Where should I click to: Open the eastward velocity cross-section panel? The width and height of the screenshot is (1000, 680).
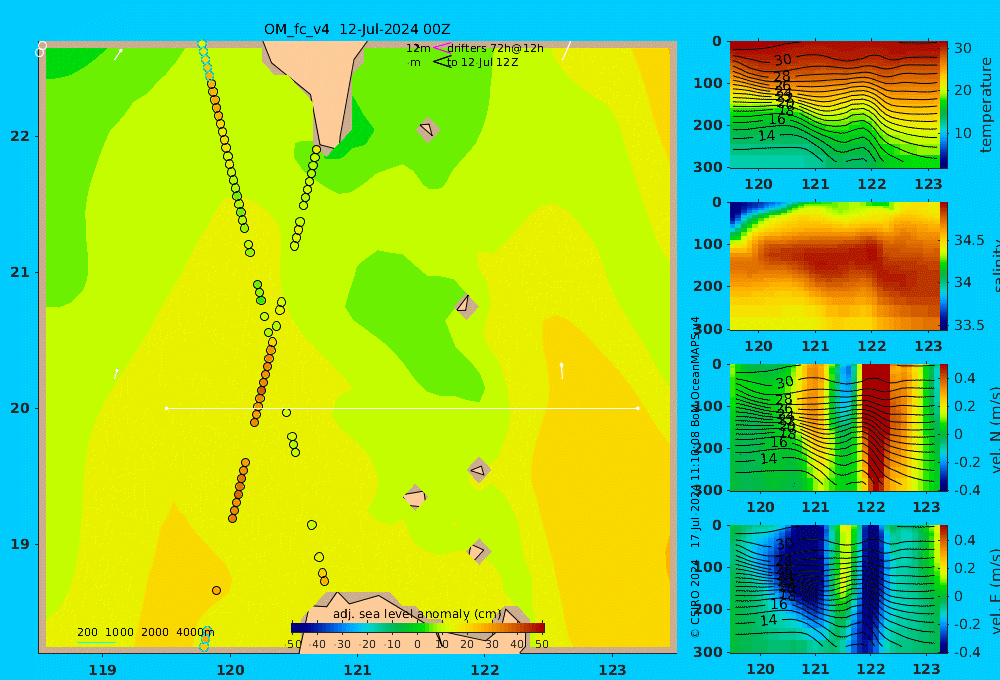point(834,589)
